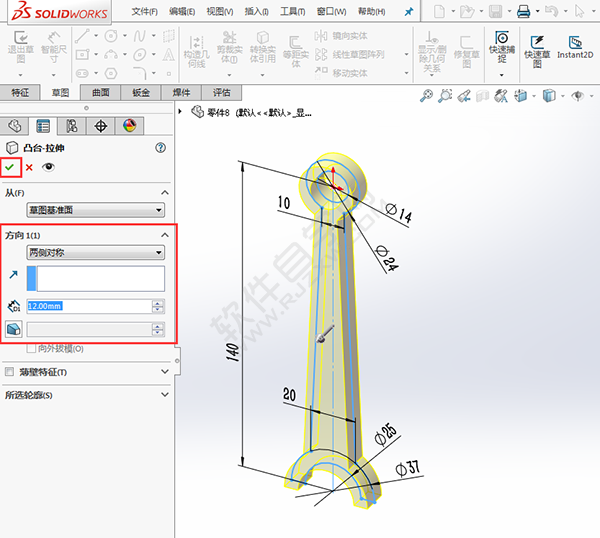Open FeatureManager design tree tab
This screenshot has height=538, width=600.
click(15, 126)
